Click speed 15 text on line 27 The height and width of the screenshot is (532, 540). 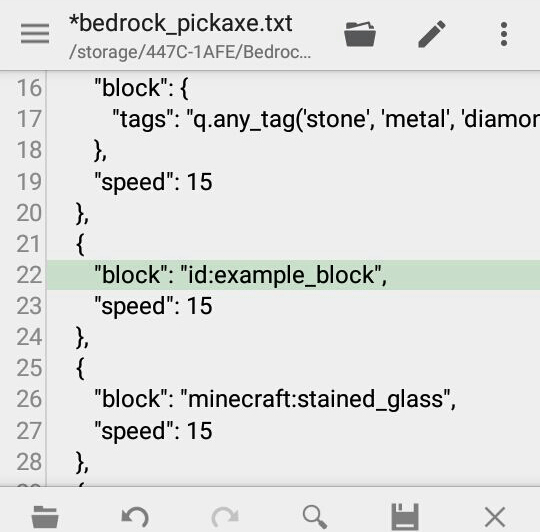click(153, 430)
